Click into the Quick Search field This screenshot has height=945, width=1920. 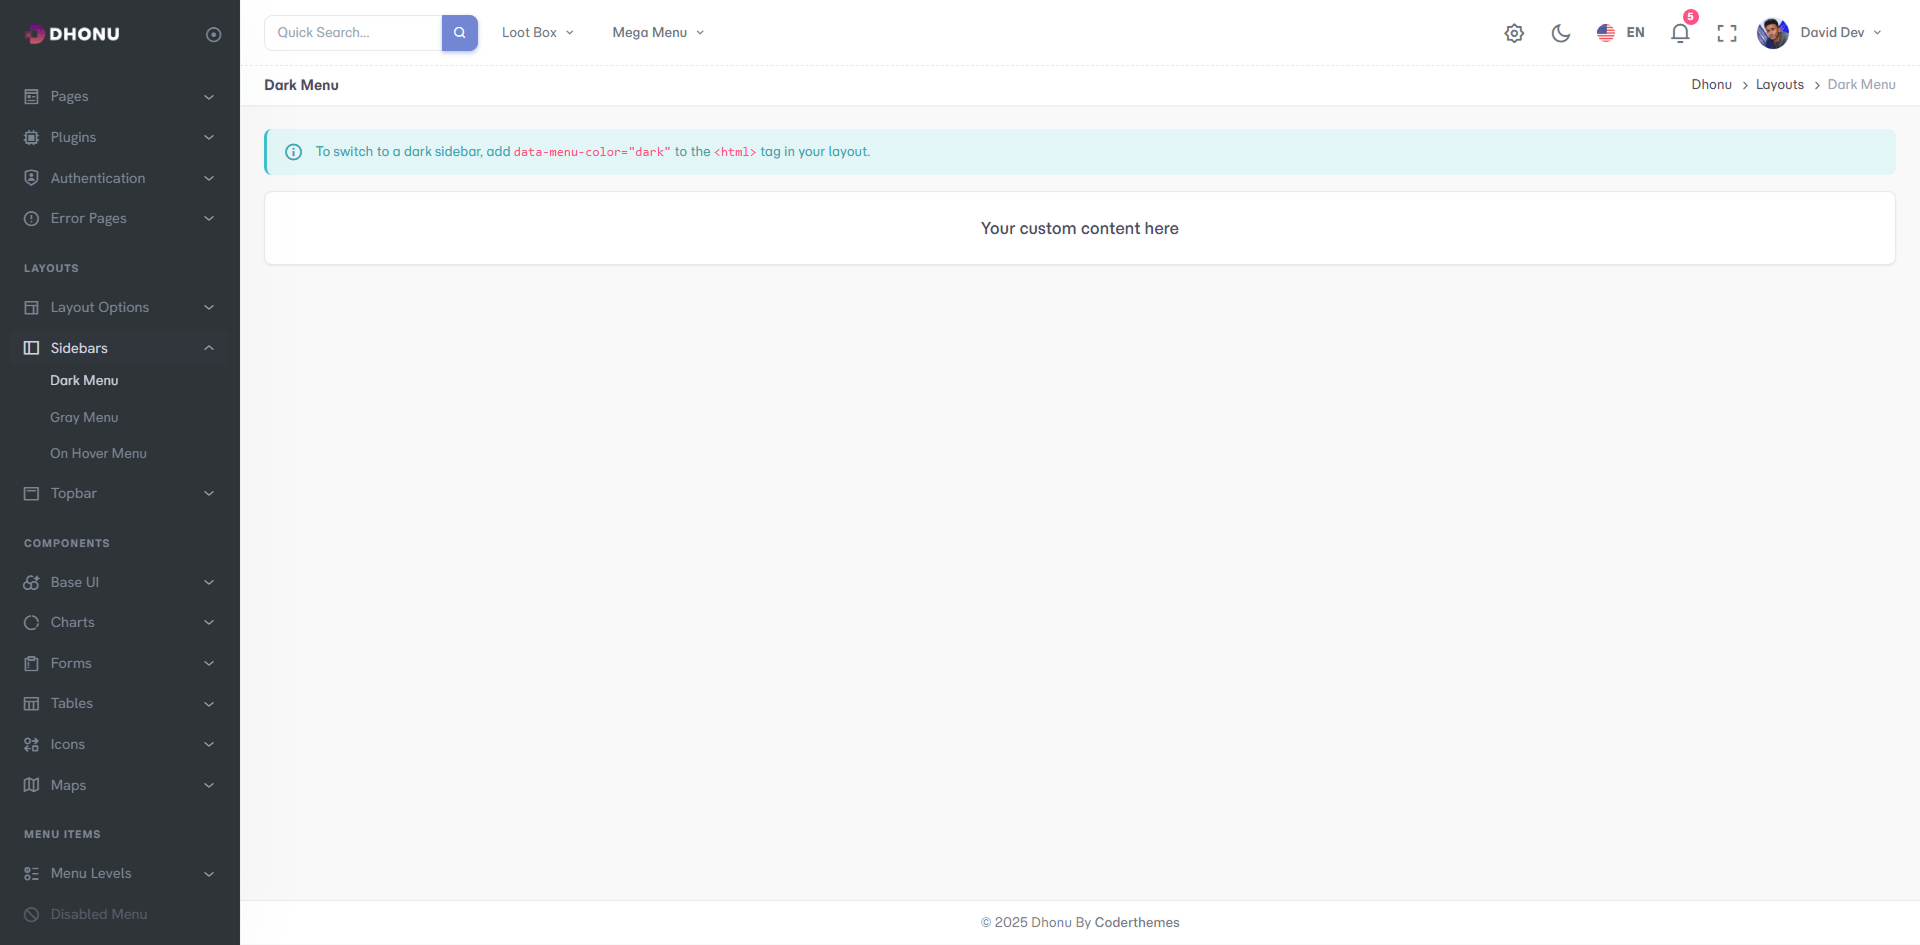[353, 33]
